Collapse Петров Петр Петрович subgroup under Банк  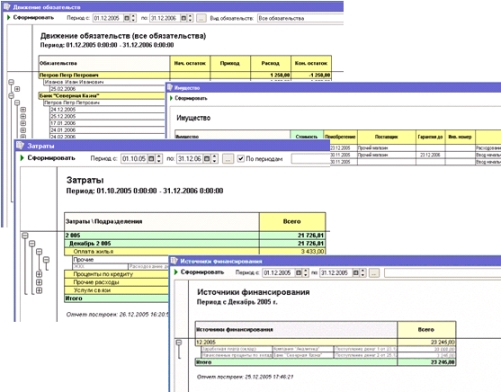17,103
